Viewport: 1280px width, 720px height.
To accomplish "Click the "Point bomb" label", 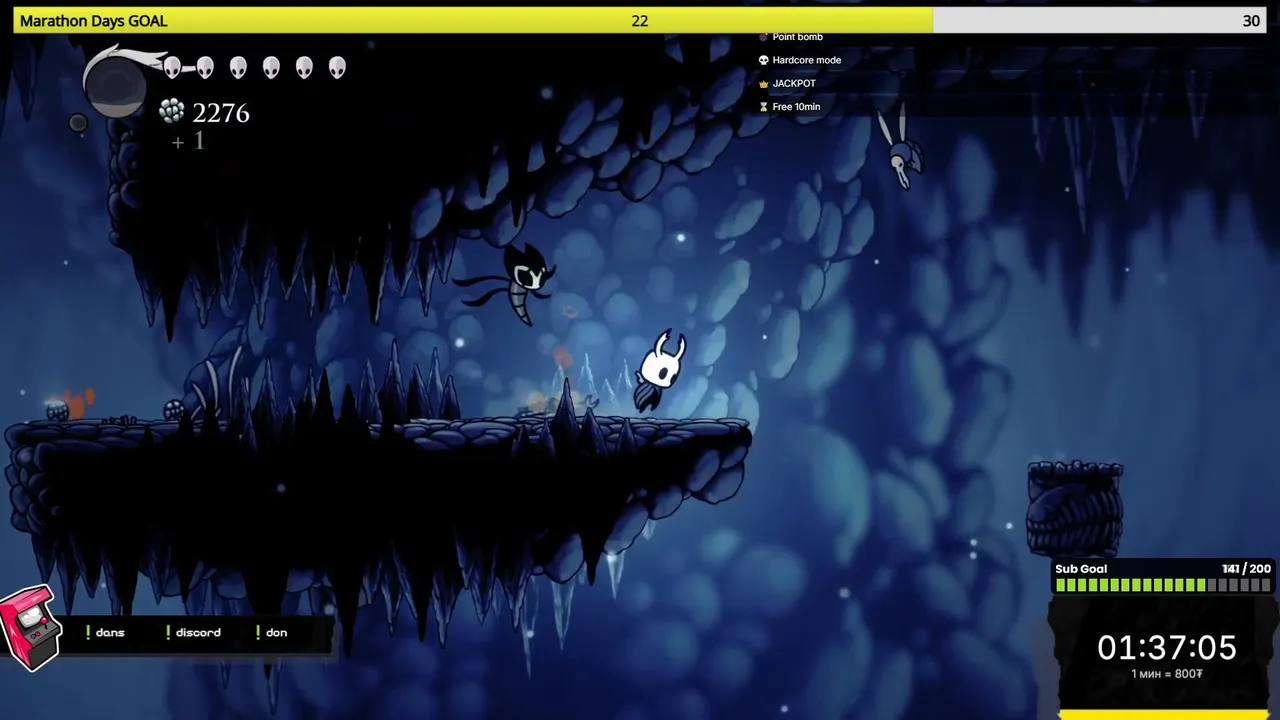I will (x=798, y=37).
